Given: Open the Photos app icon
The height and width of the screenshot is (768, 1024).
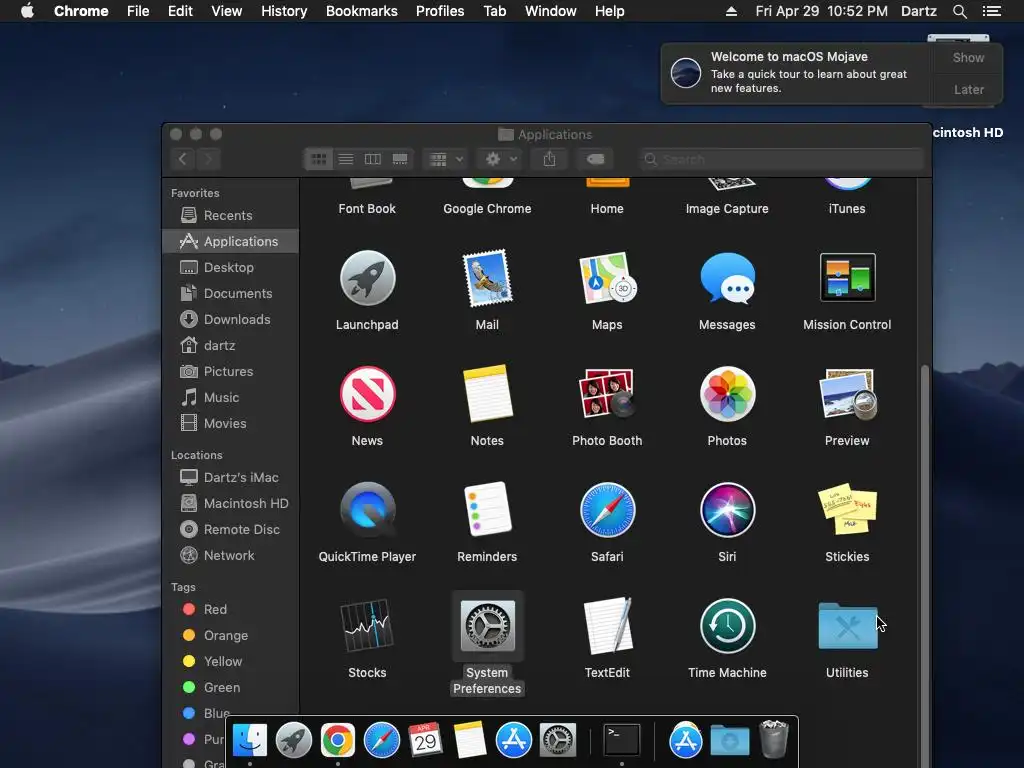Looking at the screenshot, I should coord(727,394).
